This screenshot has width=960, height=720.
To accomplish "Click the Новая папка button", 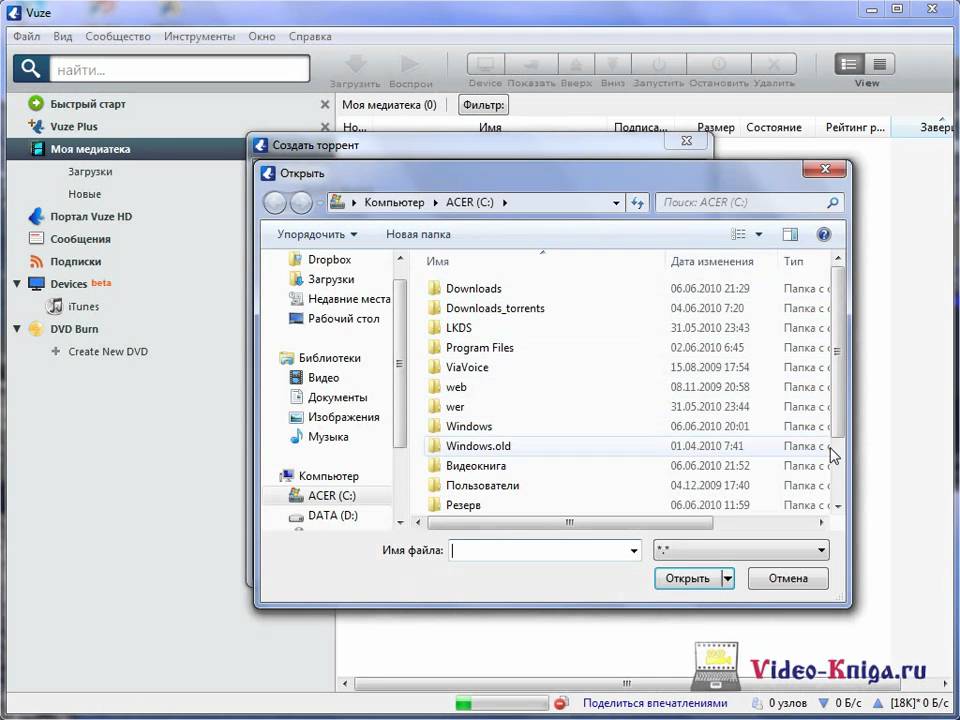I will [x=418, y=234].
